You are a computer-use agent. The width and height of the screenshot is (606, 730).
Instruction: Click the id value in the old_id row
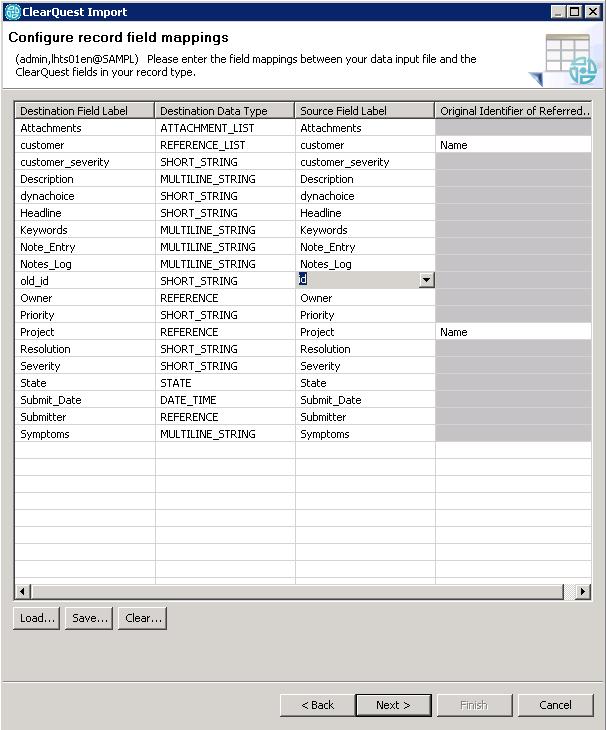click(x=303, y=279)
